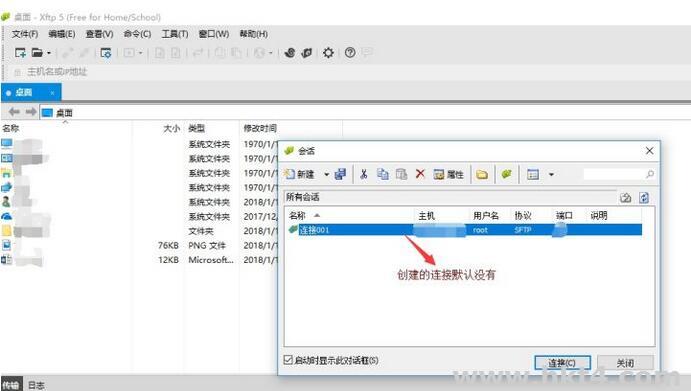Sort sessions by 用户名 column
This screenshot has width=691, height=391.
click(486, 216)
